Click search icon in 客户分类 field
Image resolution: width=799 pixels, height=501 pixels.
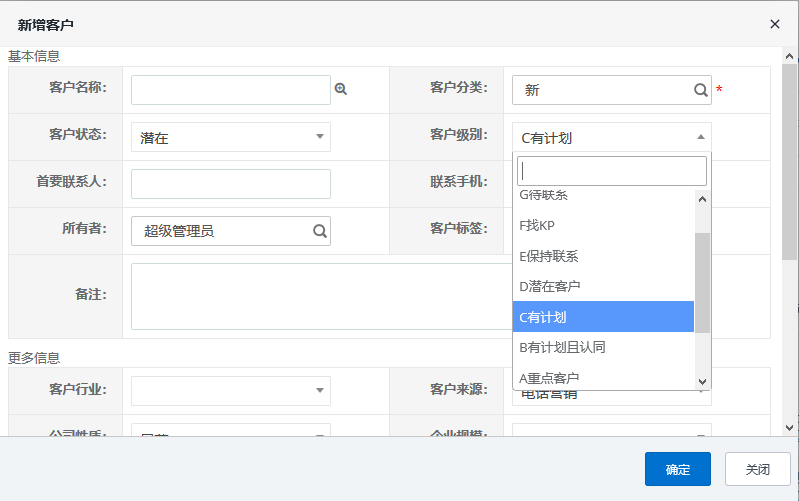point(700,90)
